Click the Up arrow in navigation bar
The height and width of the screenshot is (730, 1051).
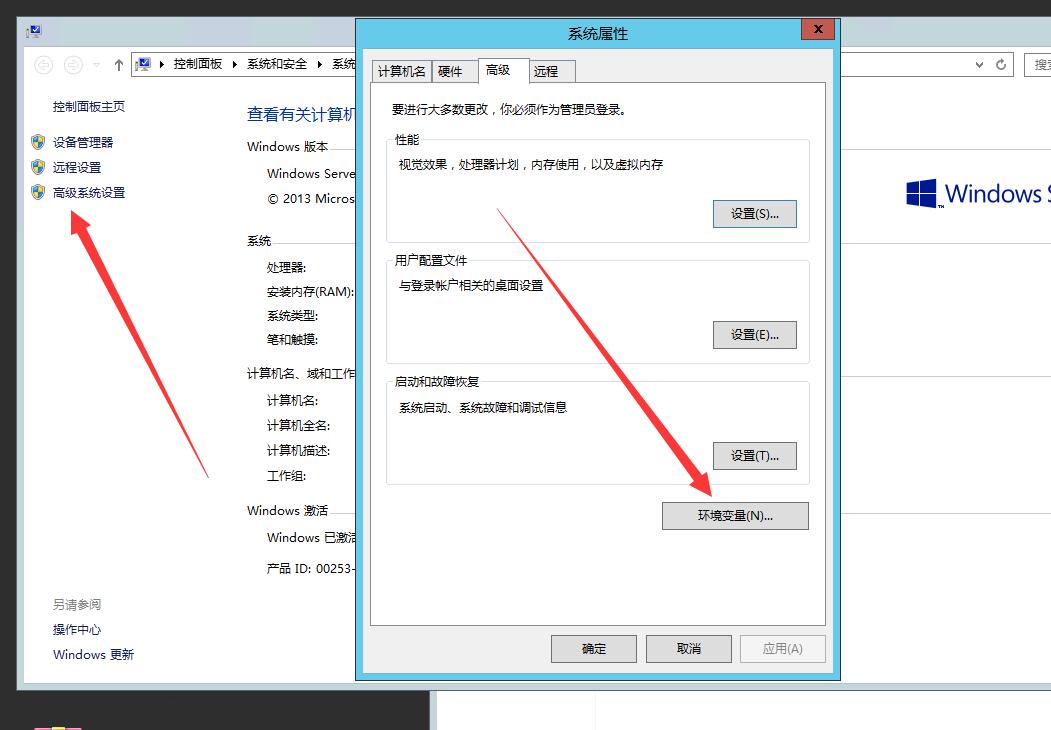point(119,65)
